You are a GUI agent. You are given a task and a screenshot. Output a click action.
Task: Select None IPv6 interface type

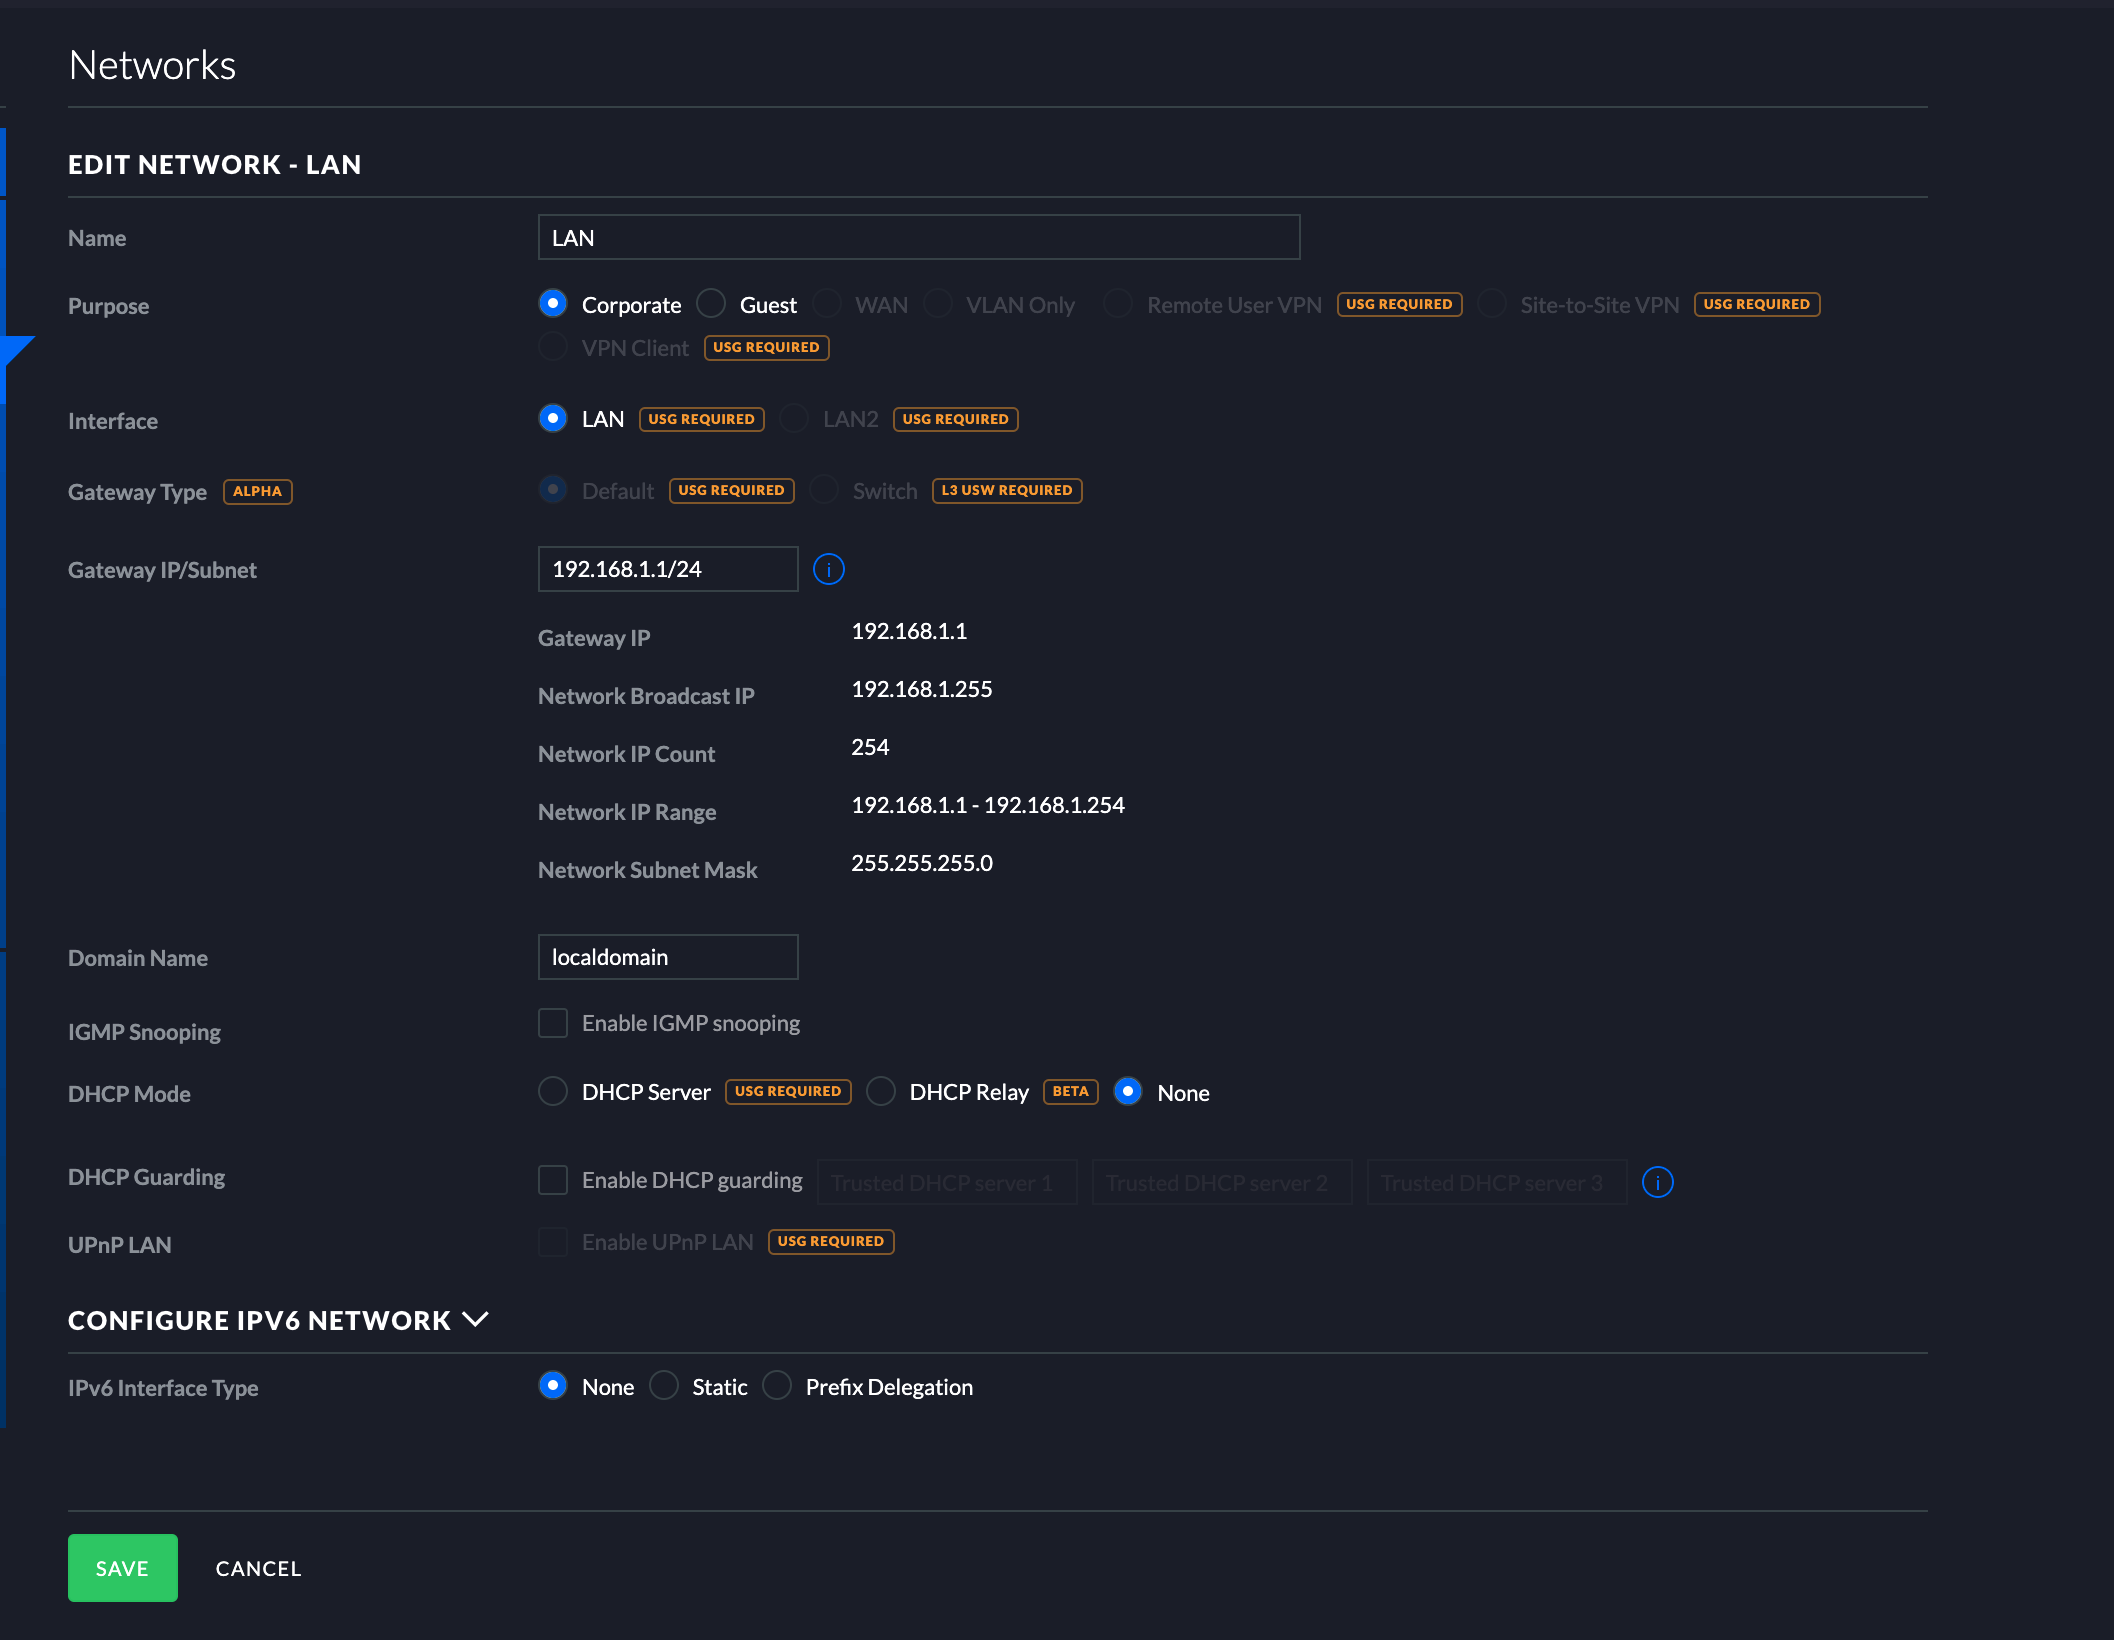tap(553, 1386)
